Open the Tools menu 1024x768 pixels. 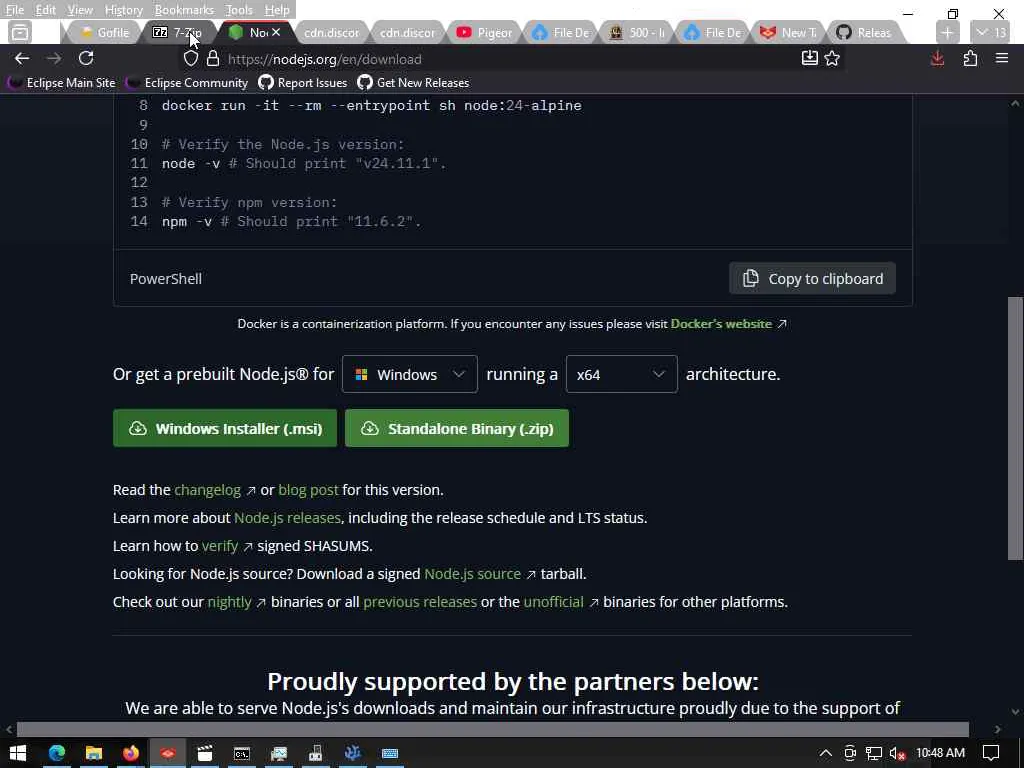[x=239, y=10]
